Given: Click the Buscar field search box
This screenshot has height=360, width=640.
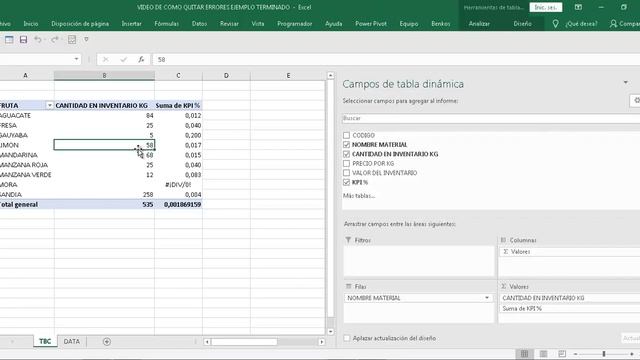Looking at the screenshot, I should [x=491, y=118].
